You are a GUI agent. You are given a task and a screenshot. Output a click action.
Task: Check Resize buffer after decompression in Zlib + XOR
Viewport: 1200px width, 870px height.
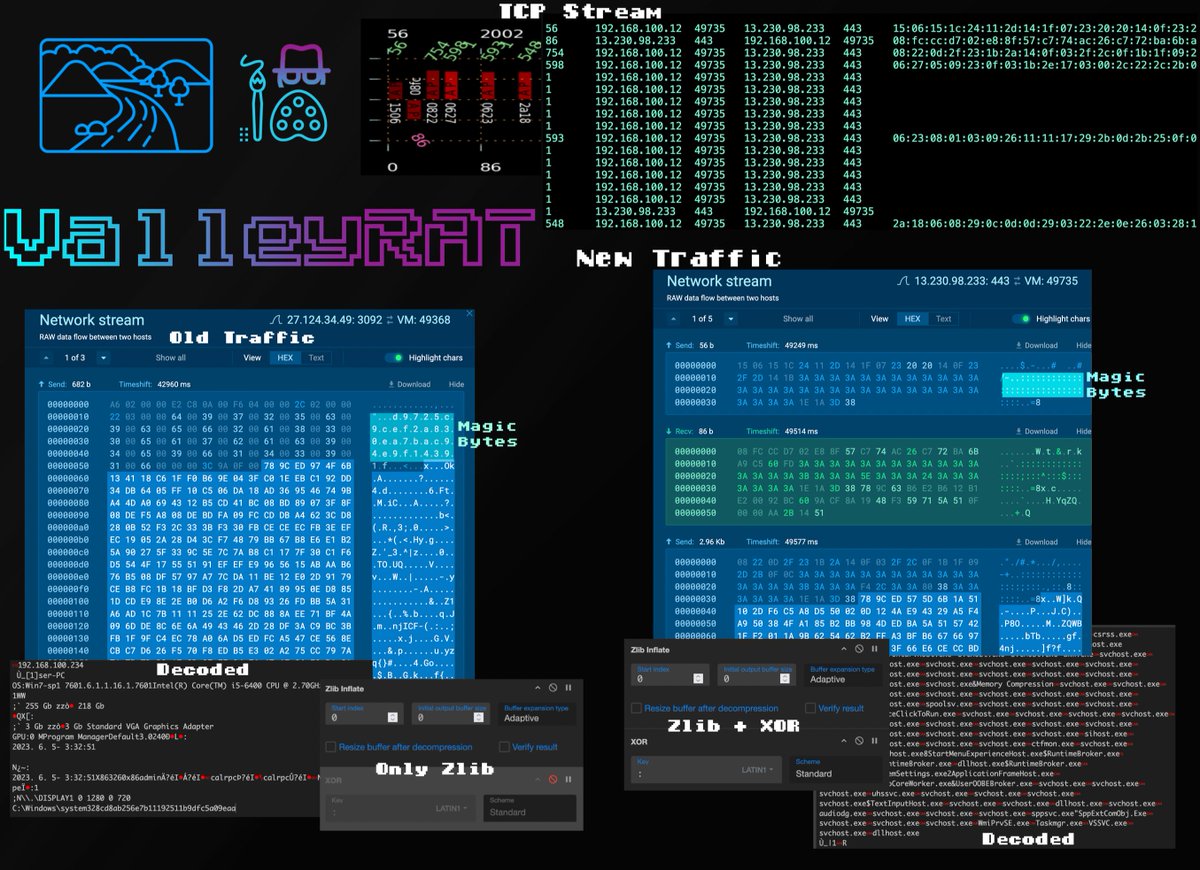pyautogui.click(x=637, y=708)
